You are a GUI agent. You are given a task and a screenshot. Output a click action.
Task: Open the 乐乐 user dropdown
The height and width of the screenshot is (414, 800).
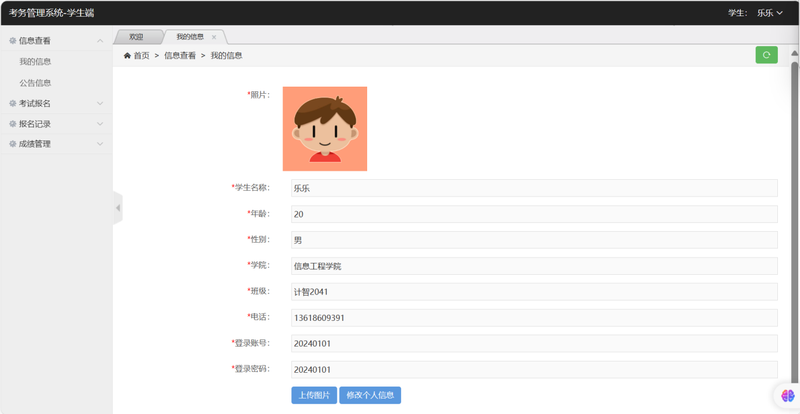769,13
